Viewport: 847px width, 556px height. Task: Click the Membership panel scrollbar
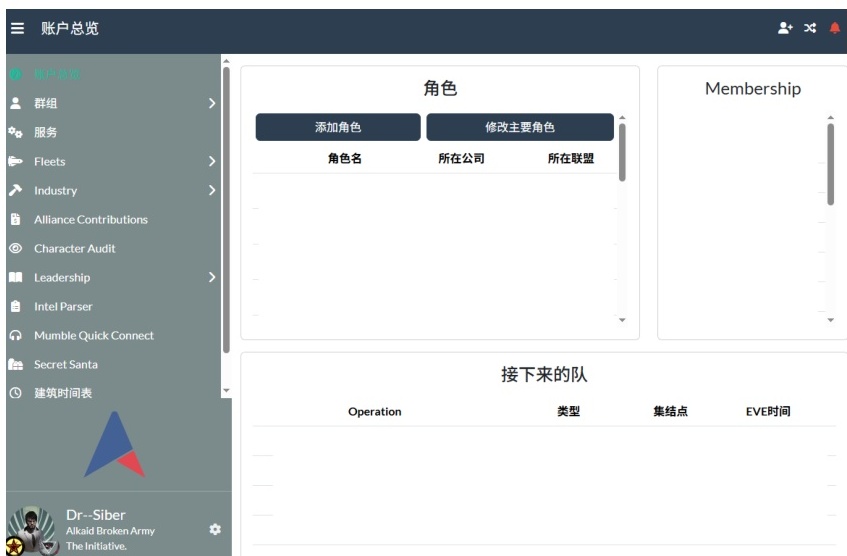click(830, 165)
